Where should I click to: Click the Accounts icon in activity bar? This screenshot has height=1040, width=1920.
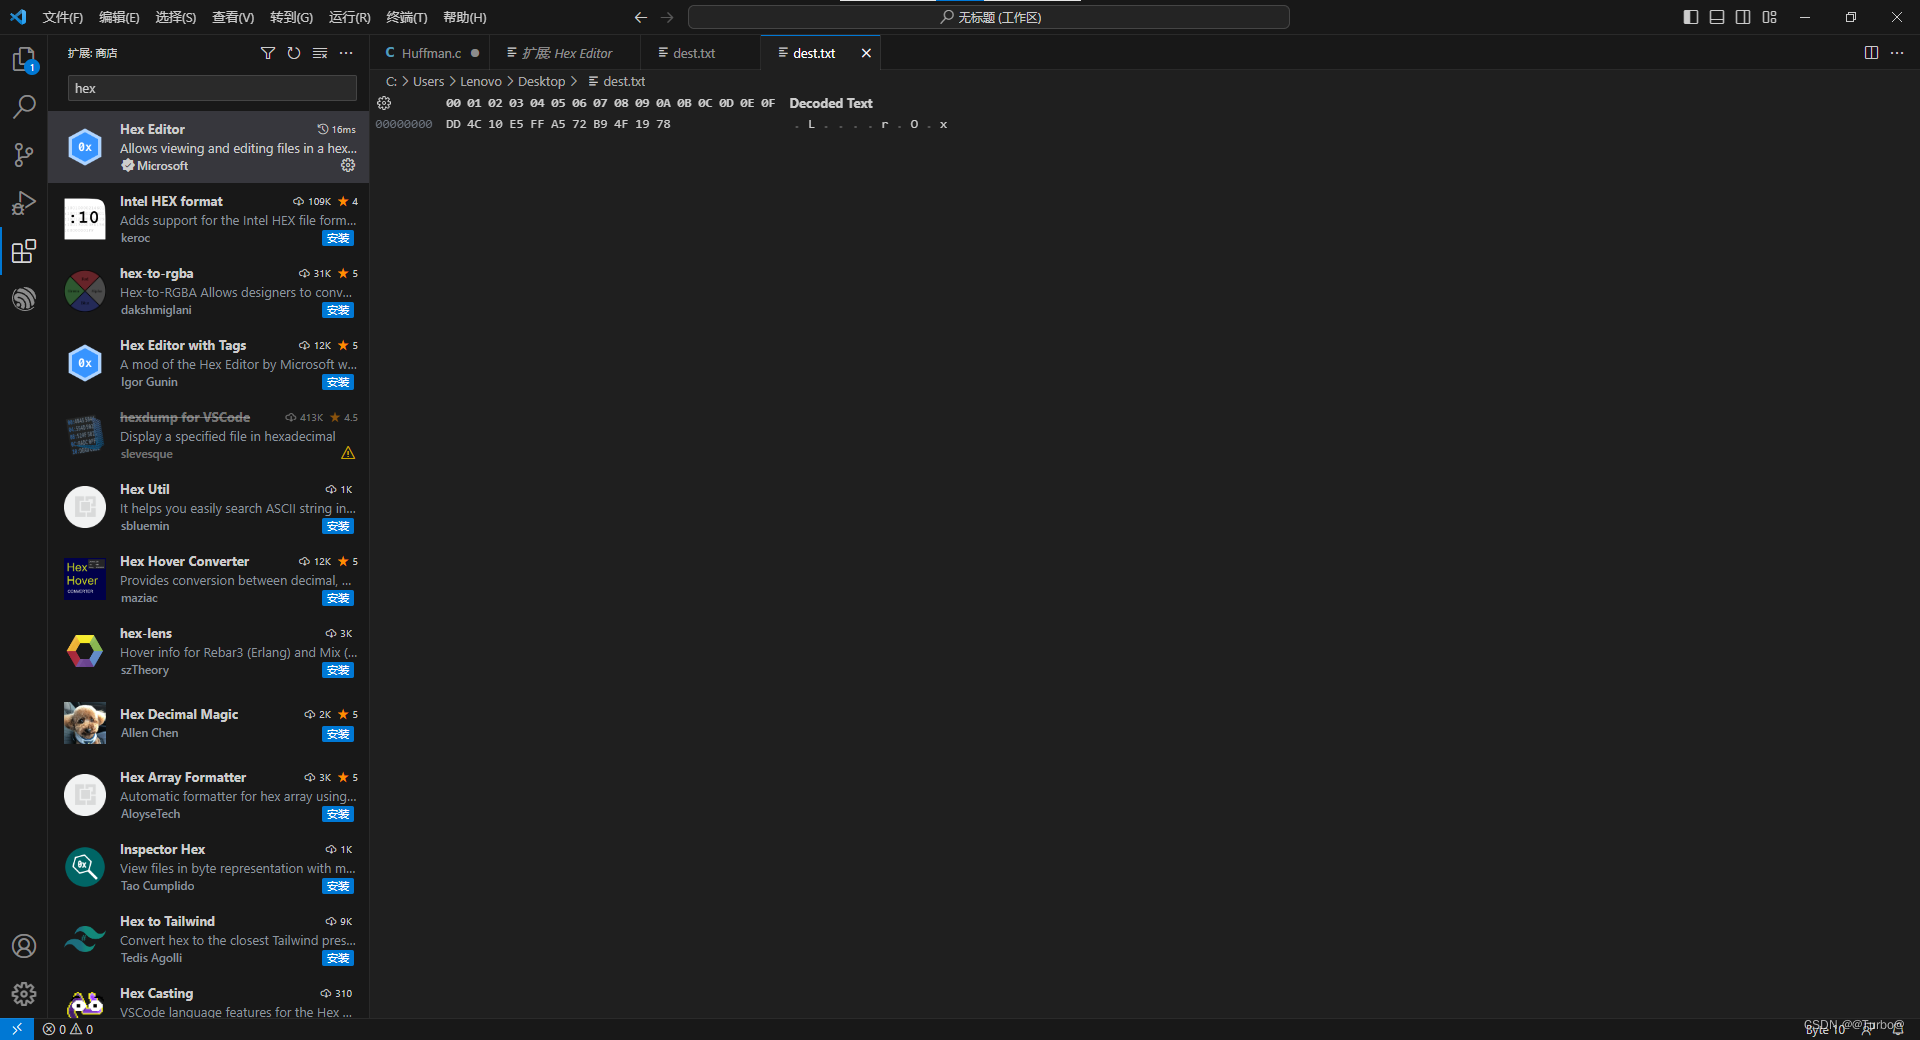(24, 946)
